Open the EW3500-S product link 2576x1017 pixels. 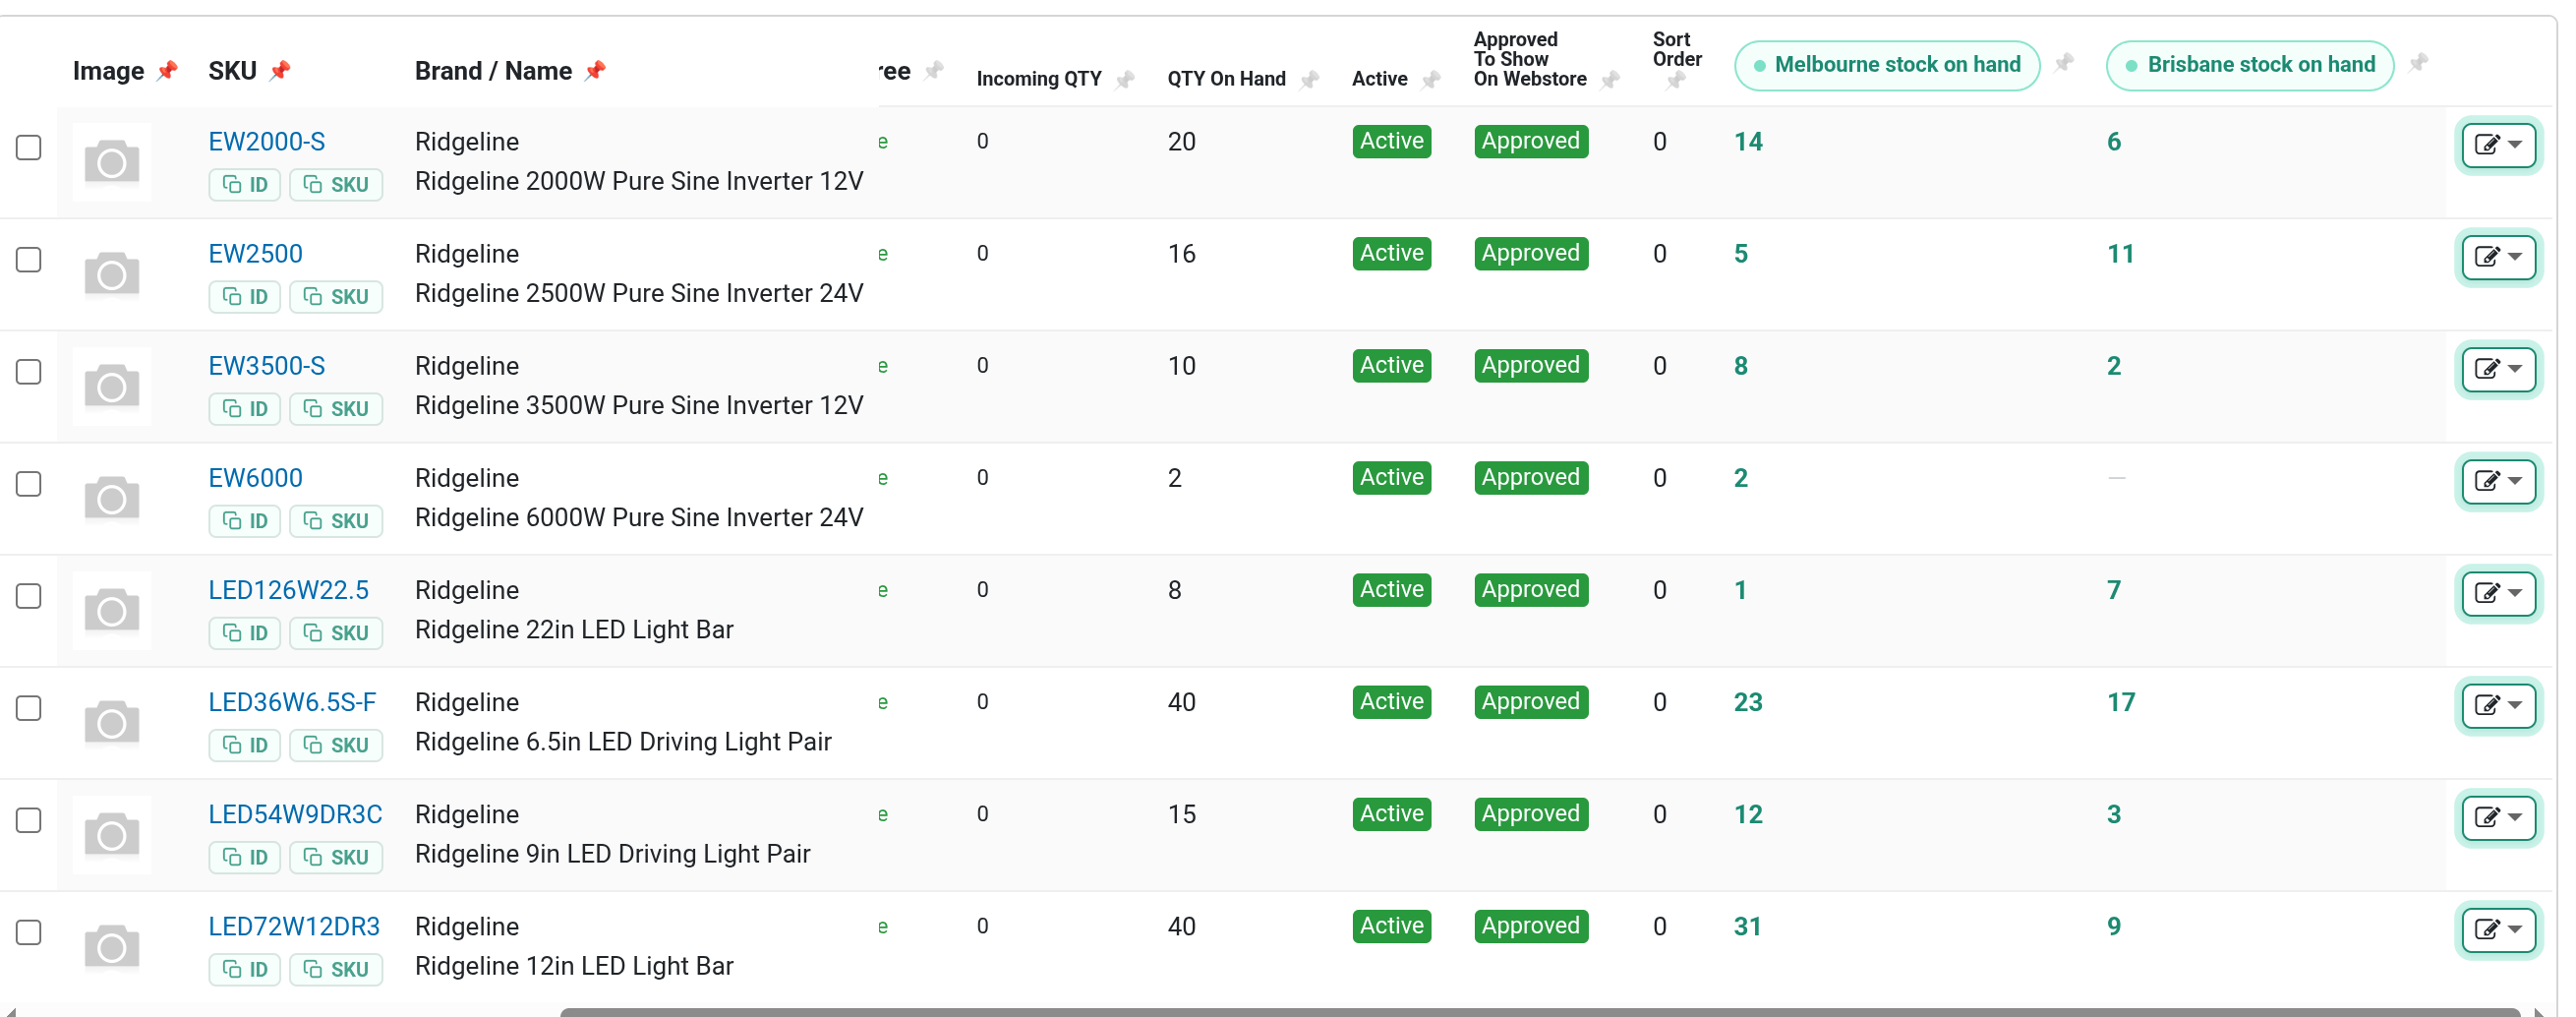coord(267,366)
